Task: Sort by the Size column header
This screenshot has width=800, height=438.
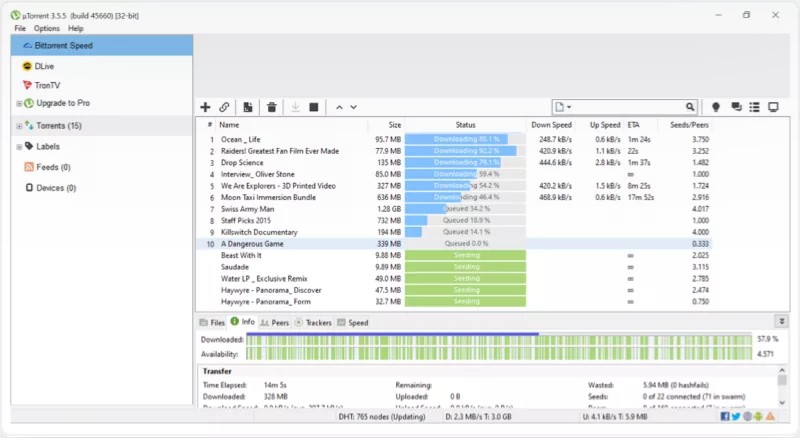Action: pos(394,125)
